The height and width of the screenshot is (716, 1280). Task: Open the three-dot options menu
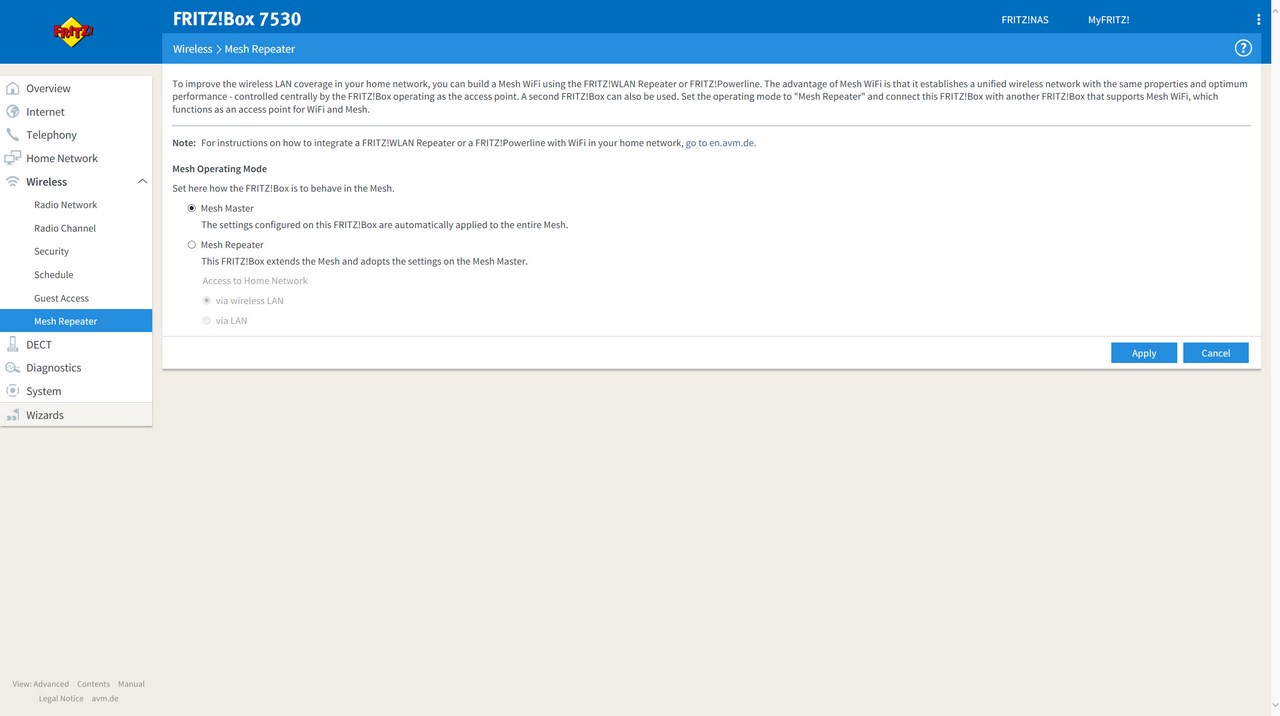[1258, 20]
